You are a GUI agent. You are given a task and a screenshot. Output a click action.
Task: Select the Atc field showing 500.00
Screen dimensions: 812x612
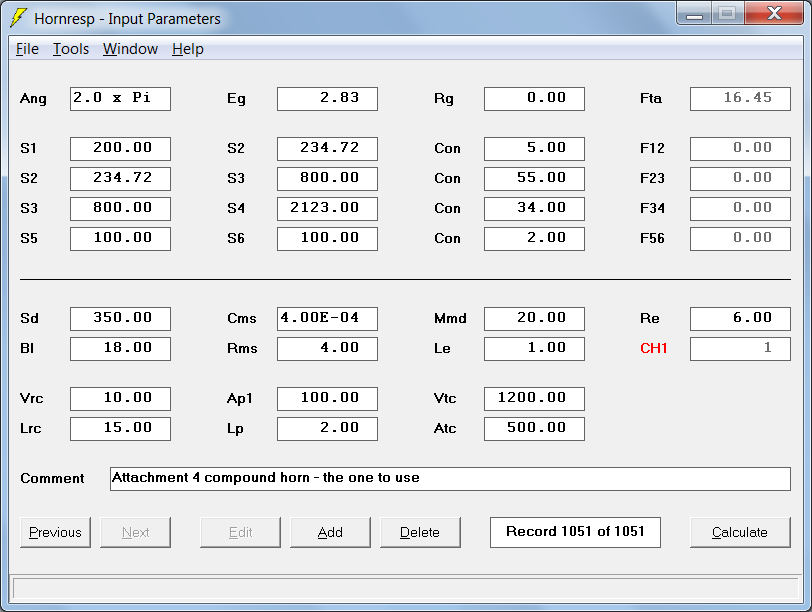pos(534,429)
